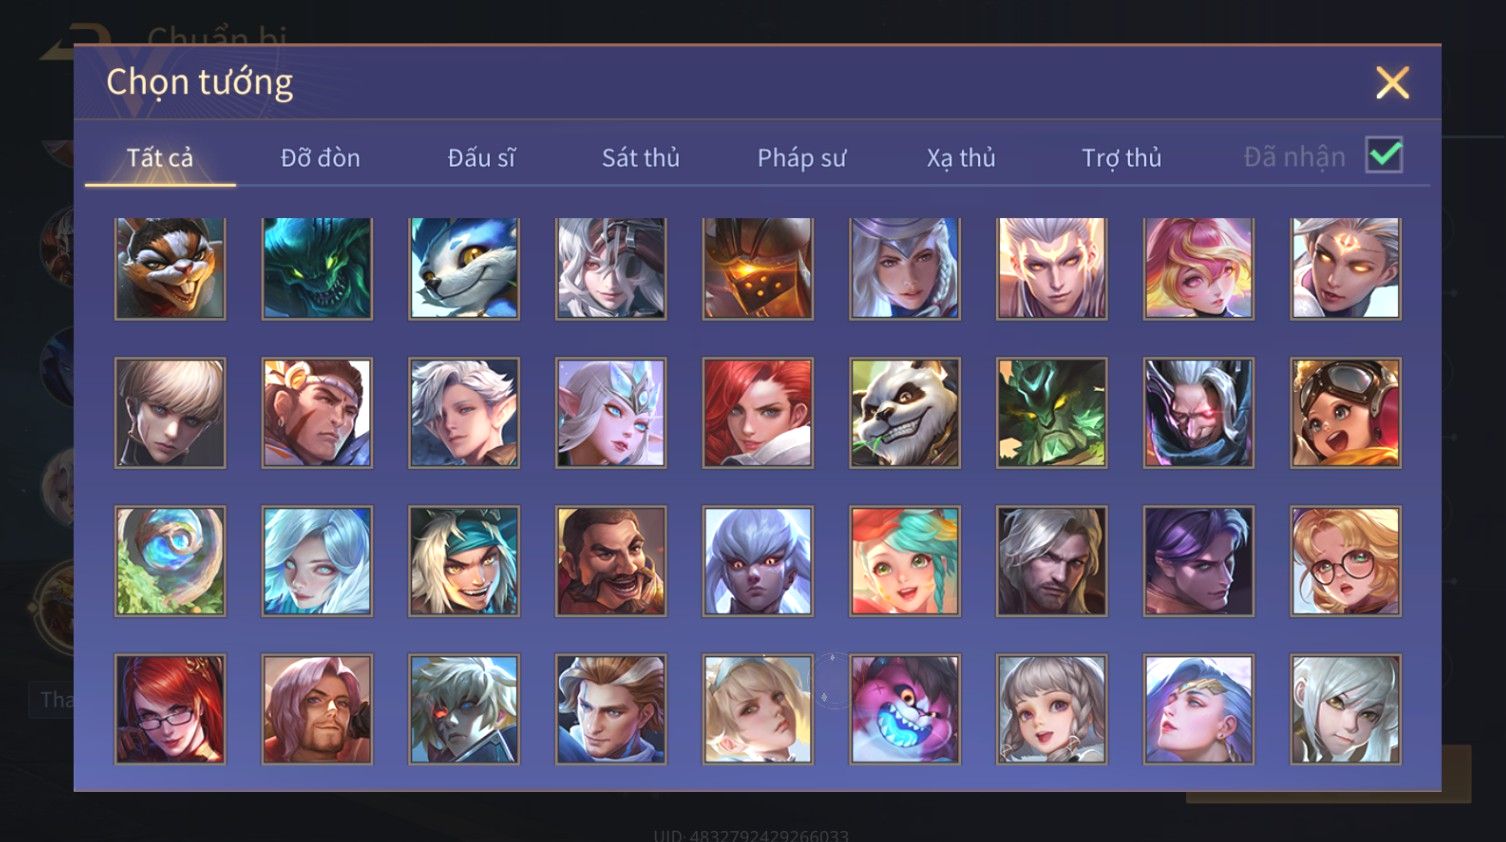This screenshot has width=1506, height=842.
Task: Pick the blue wolf hero portrait
Action: click(464, 269)
